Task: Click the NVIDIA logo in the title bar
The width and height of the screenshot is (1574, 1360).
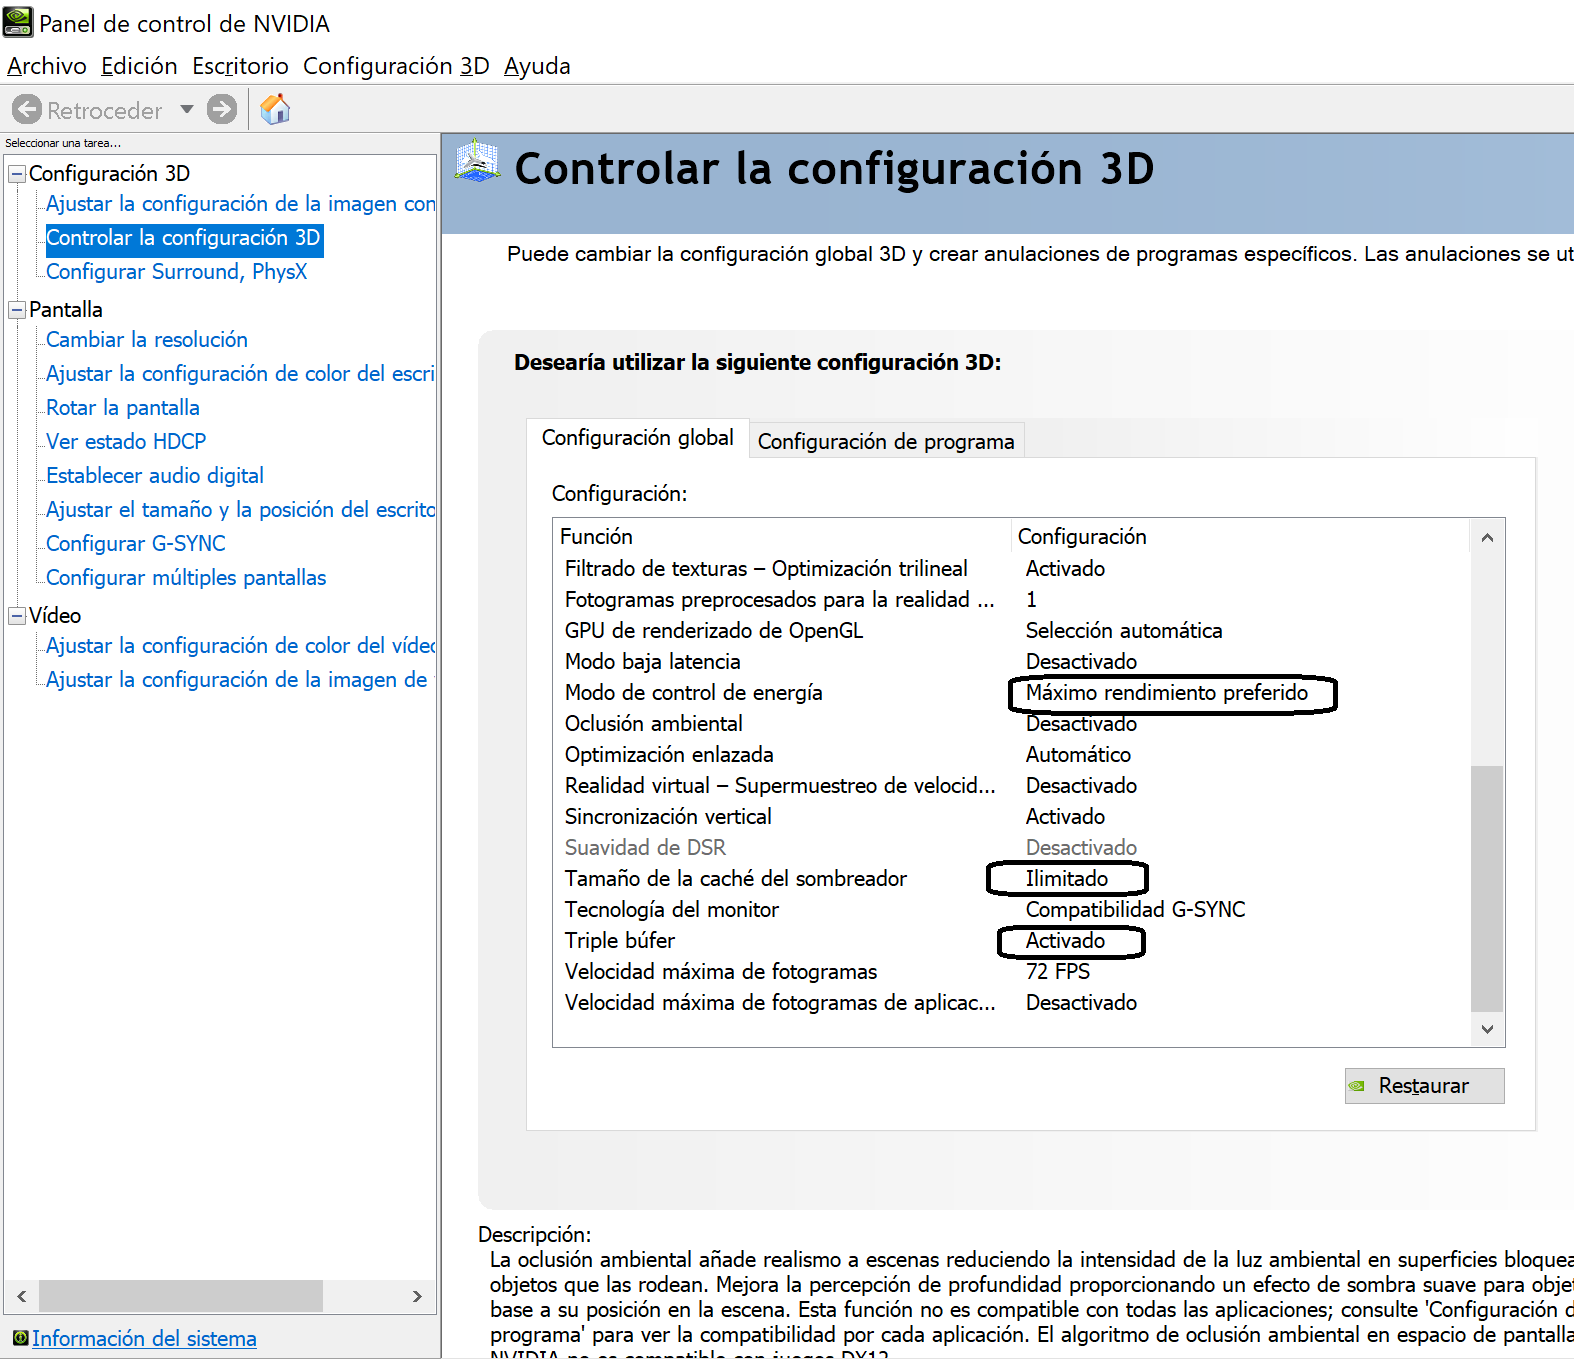Action: point(18,22)
